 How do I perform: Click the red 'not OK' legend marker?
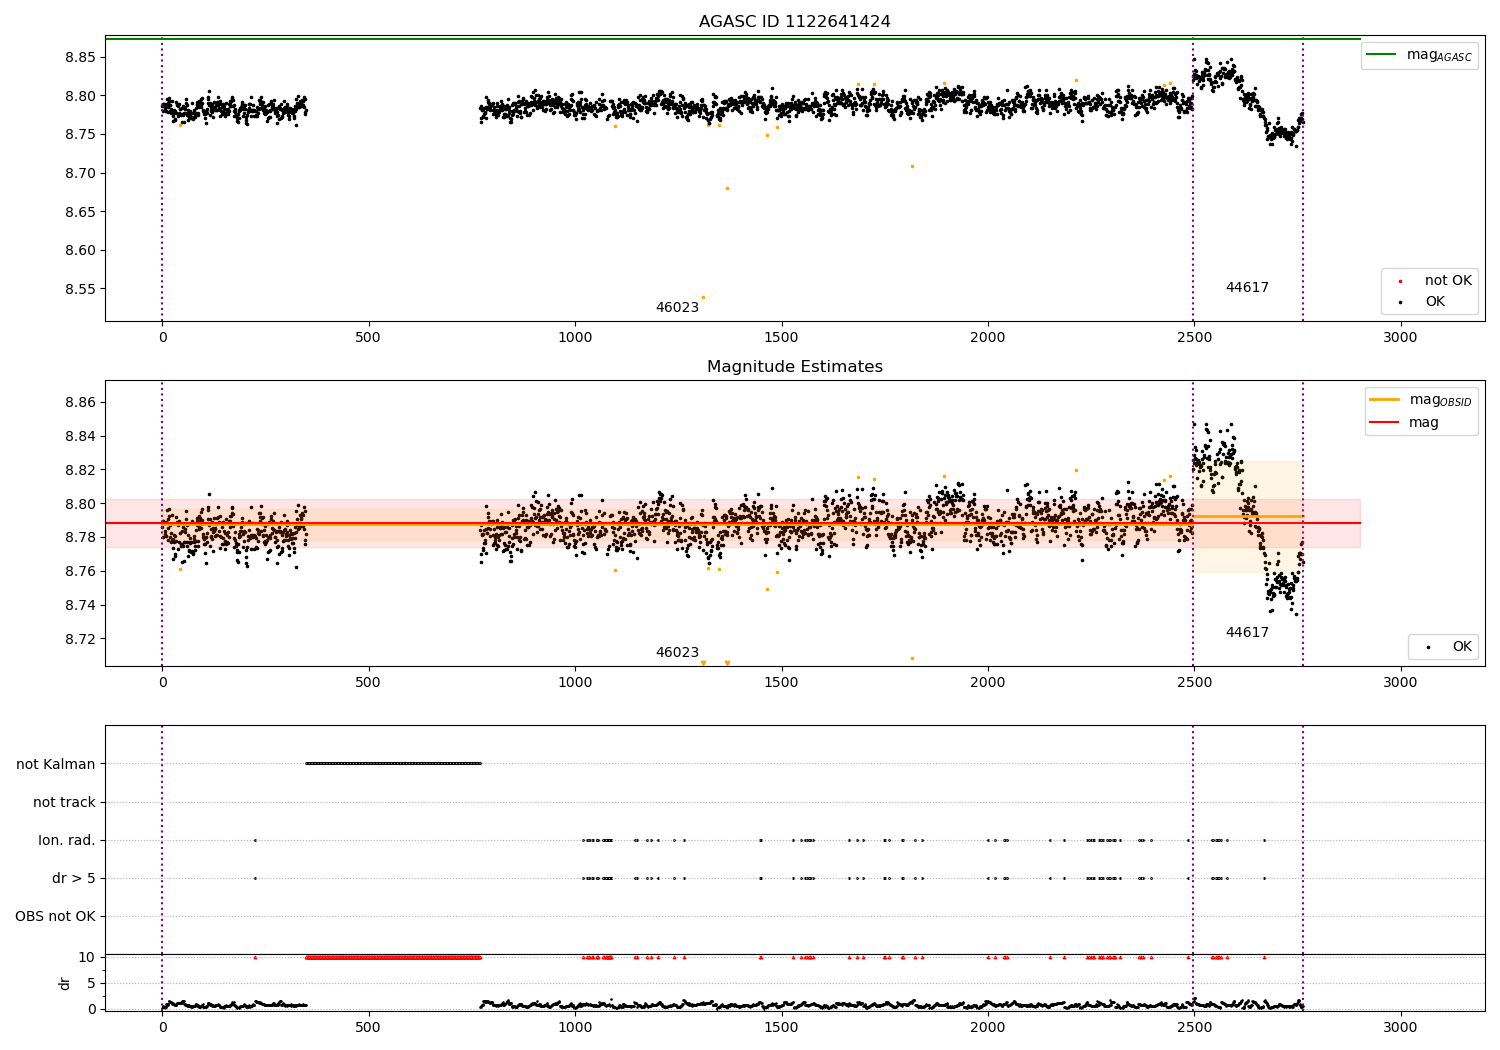tap(1400, 281)
